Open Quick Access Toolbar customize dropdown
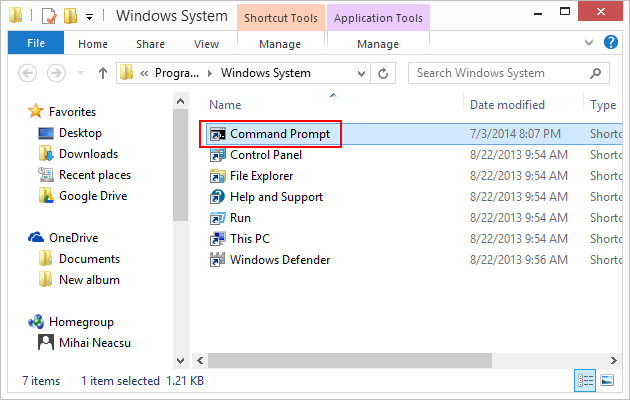630x400 pixels. click(90, 16)
